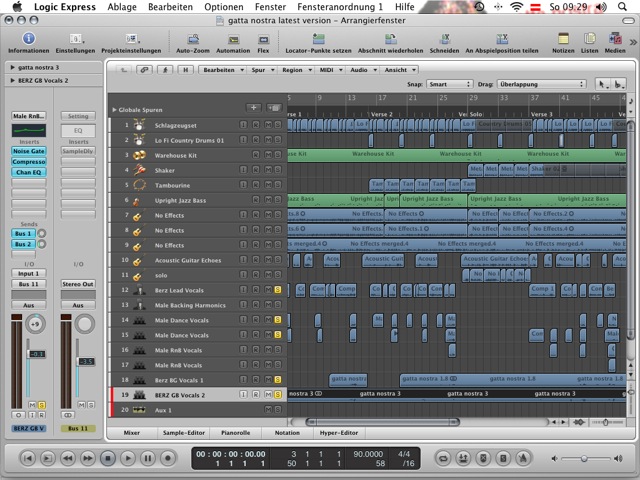Click the Noise Gate insert
This screenshot has height=480, width=640.
(x=29, y=151)
